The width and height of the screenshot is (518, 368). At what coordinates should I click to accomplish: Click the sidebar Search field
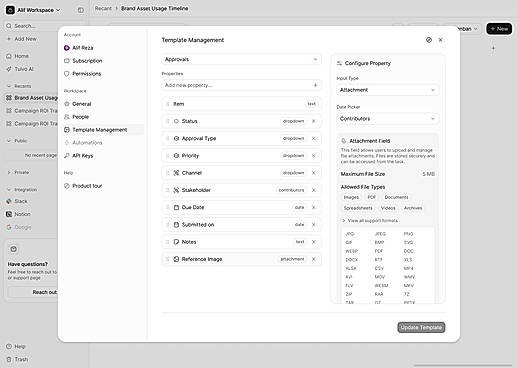click(31, 26)
